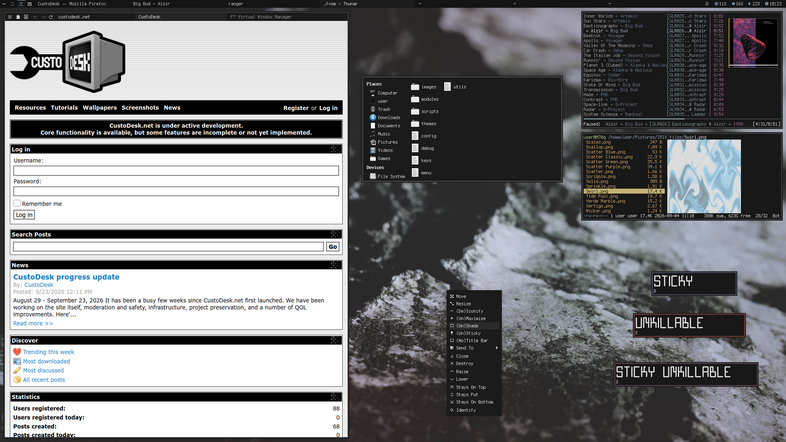This screenshot has width=786, height=442.
Task: Click the Log in button under Password
Action: coord(24,214)
